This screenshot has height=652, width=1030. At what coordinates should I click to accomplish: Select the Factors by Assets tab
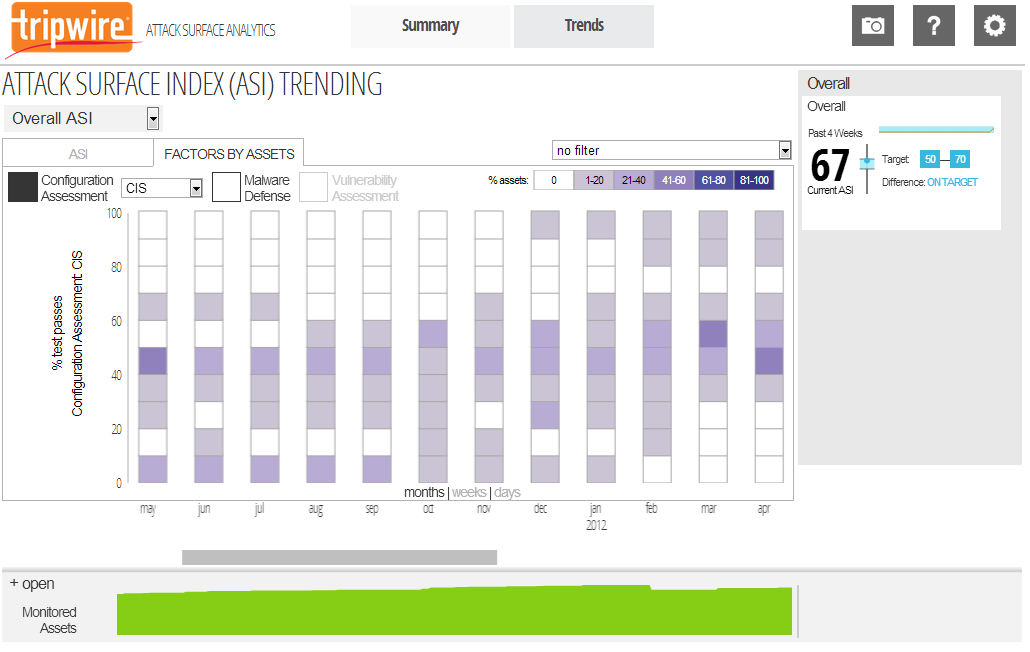tap(229, 154)
